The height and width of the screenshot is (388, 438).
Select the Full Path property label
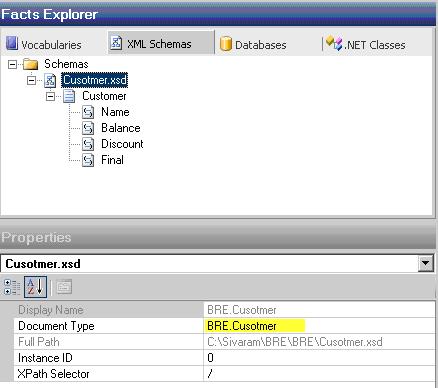(39, 342)
